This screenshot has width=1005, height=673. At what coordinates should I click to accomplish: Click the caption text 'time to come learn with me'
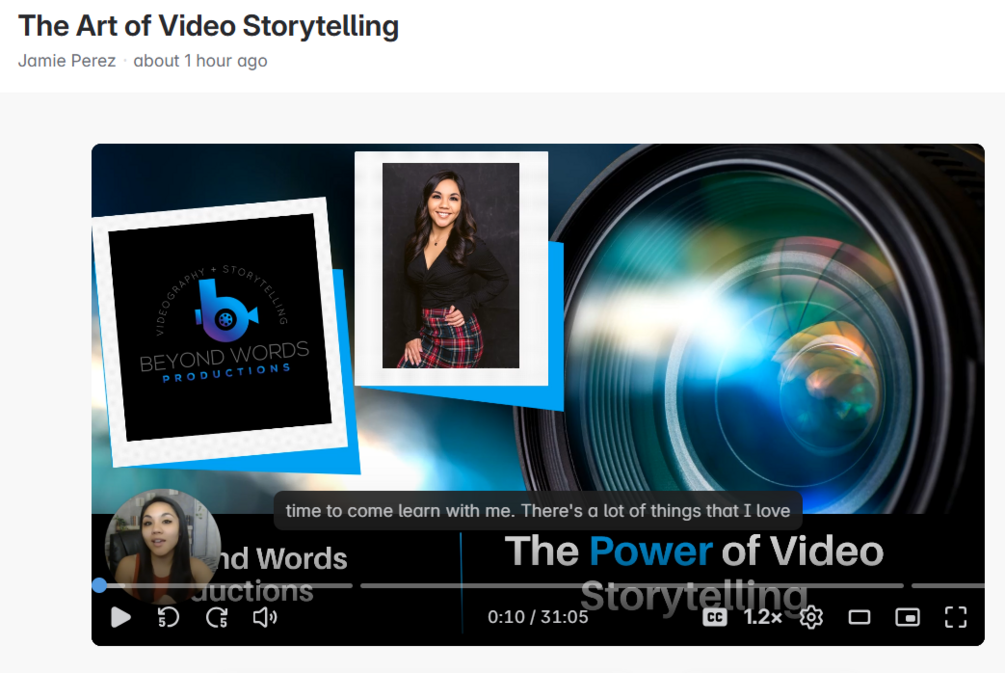400,511
